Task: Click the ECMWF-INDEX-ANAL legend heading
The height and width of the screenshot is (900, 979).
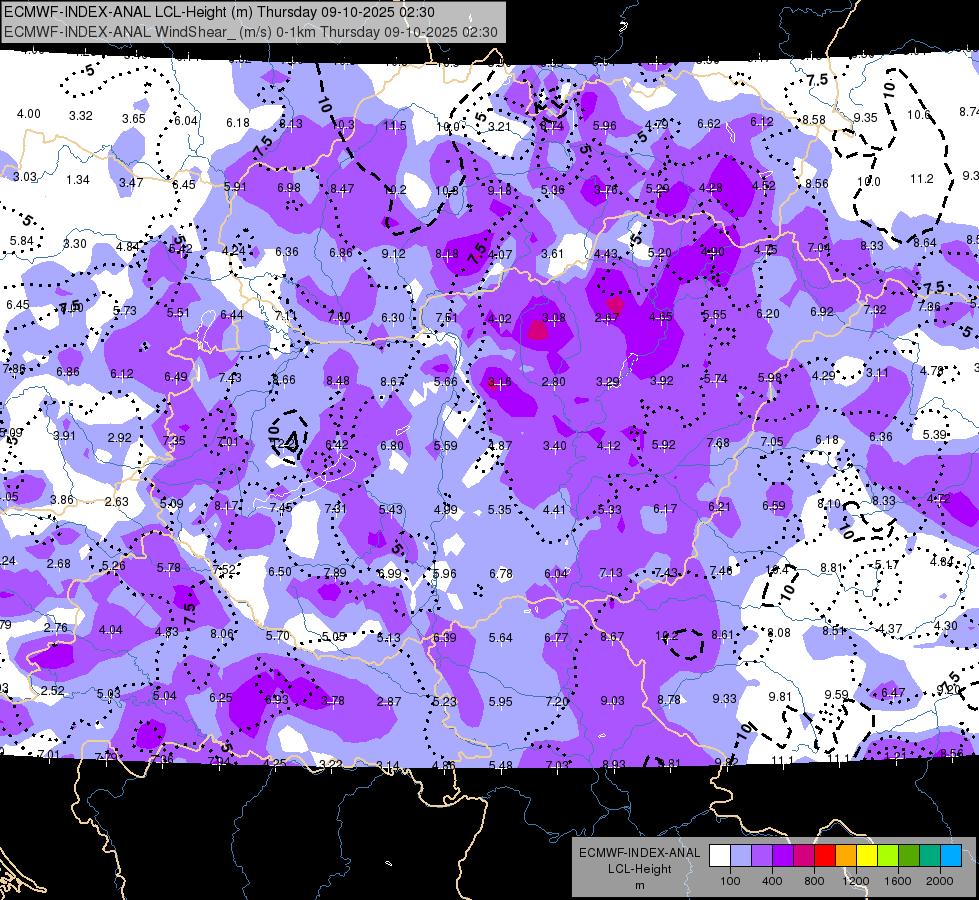Action: click(x=639, y=853)
